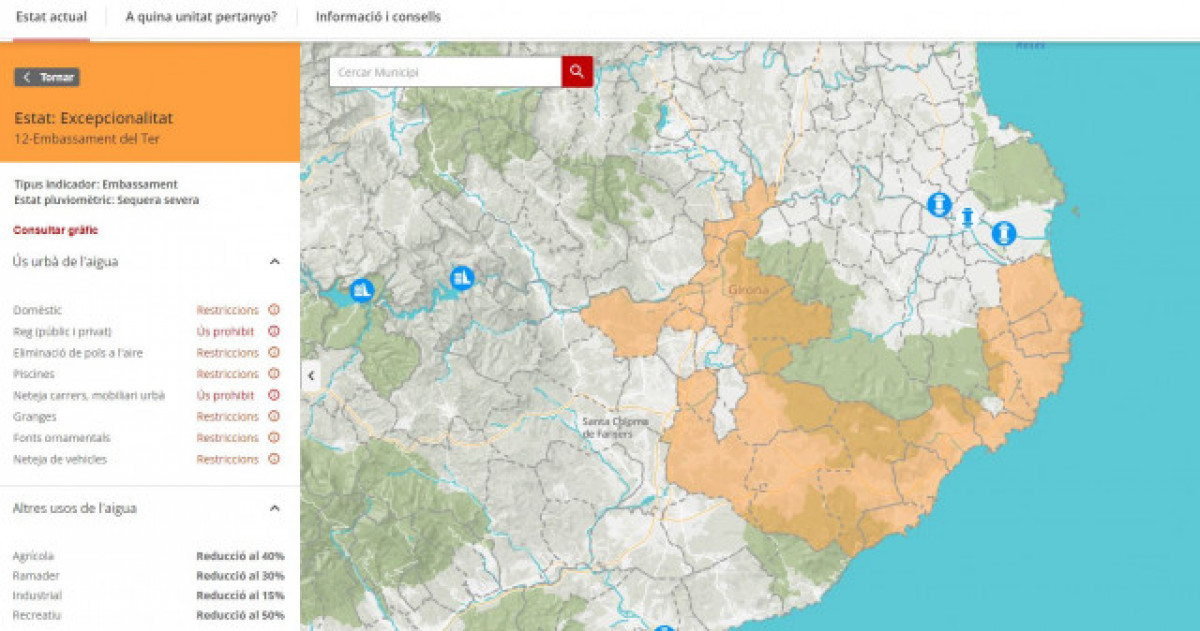The height and width of the screenshot is (631, 1200).
Task: Go to Informació i consells tab
Action: point(378,17)
